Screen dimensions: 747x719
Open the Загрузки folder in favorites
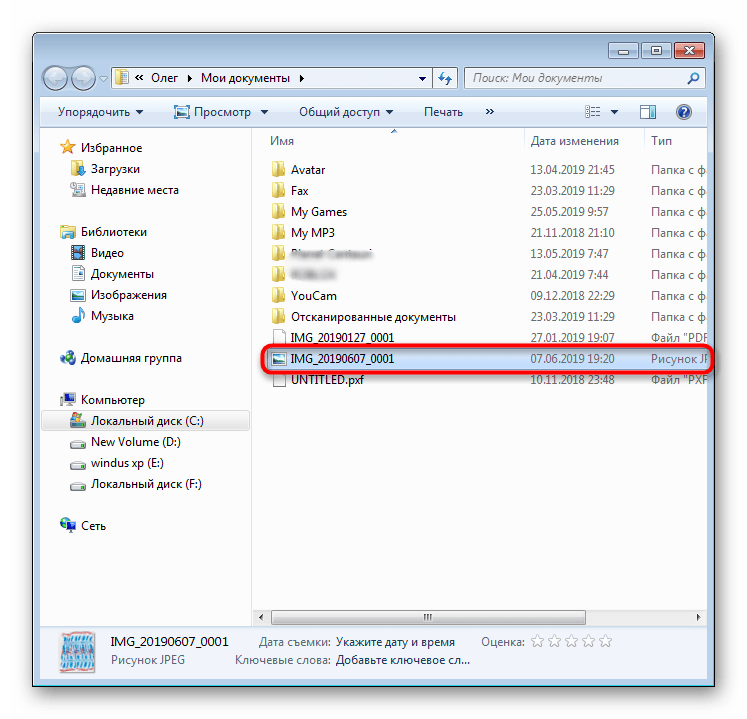(115, 169)
